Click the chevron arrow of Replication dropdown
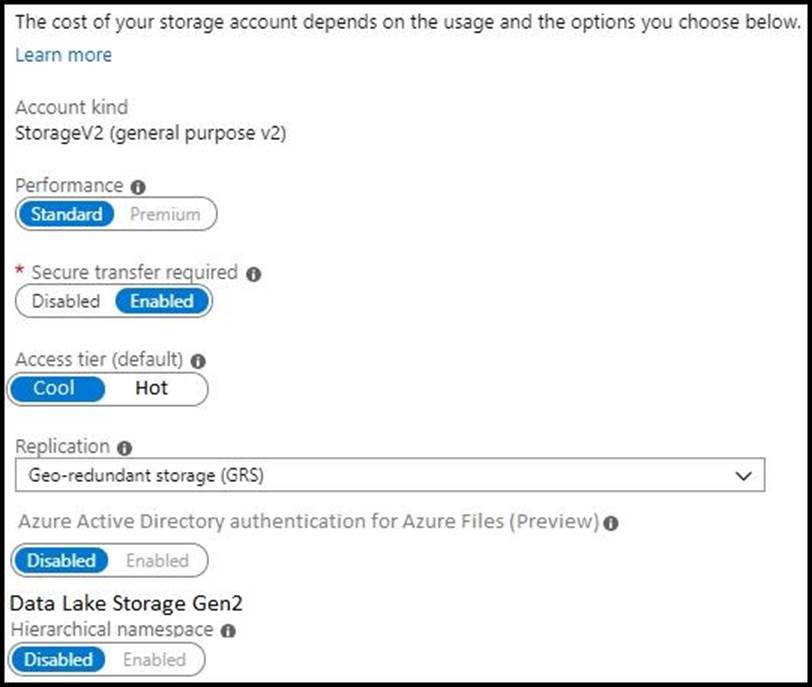This screenshot has width=812, height=687. (743, 476)
